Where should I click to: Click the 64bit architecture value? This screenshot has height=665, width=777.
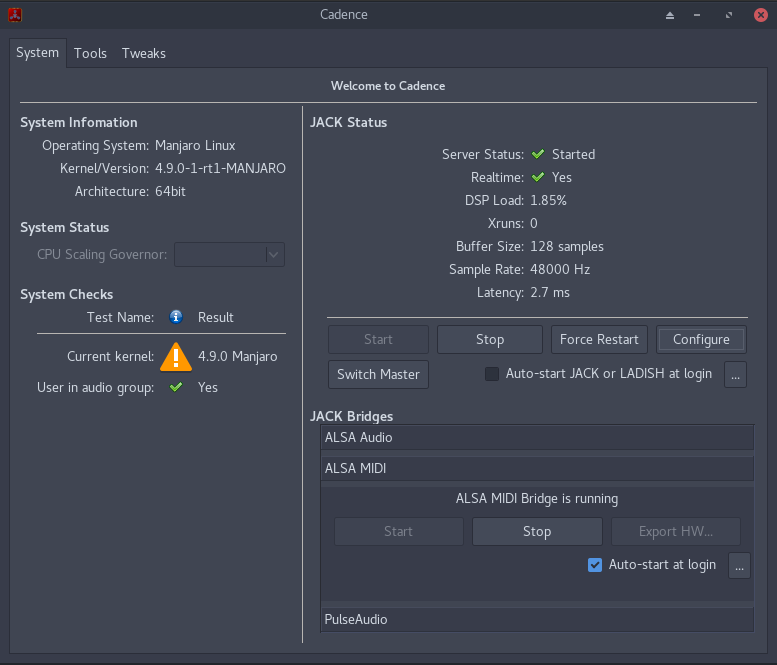[170, 191]
